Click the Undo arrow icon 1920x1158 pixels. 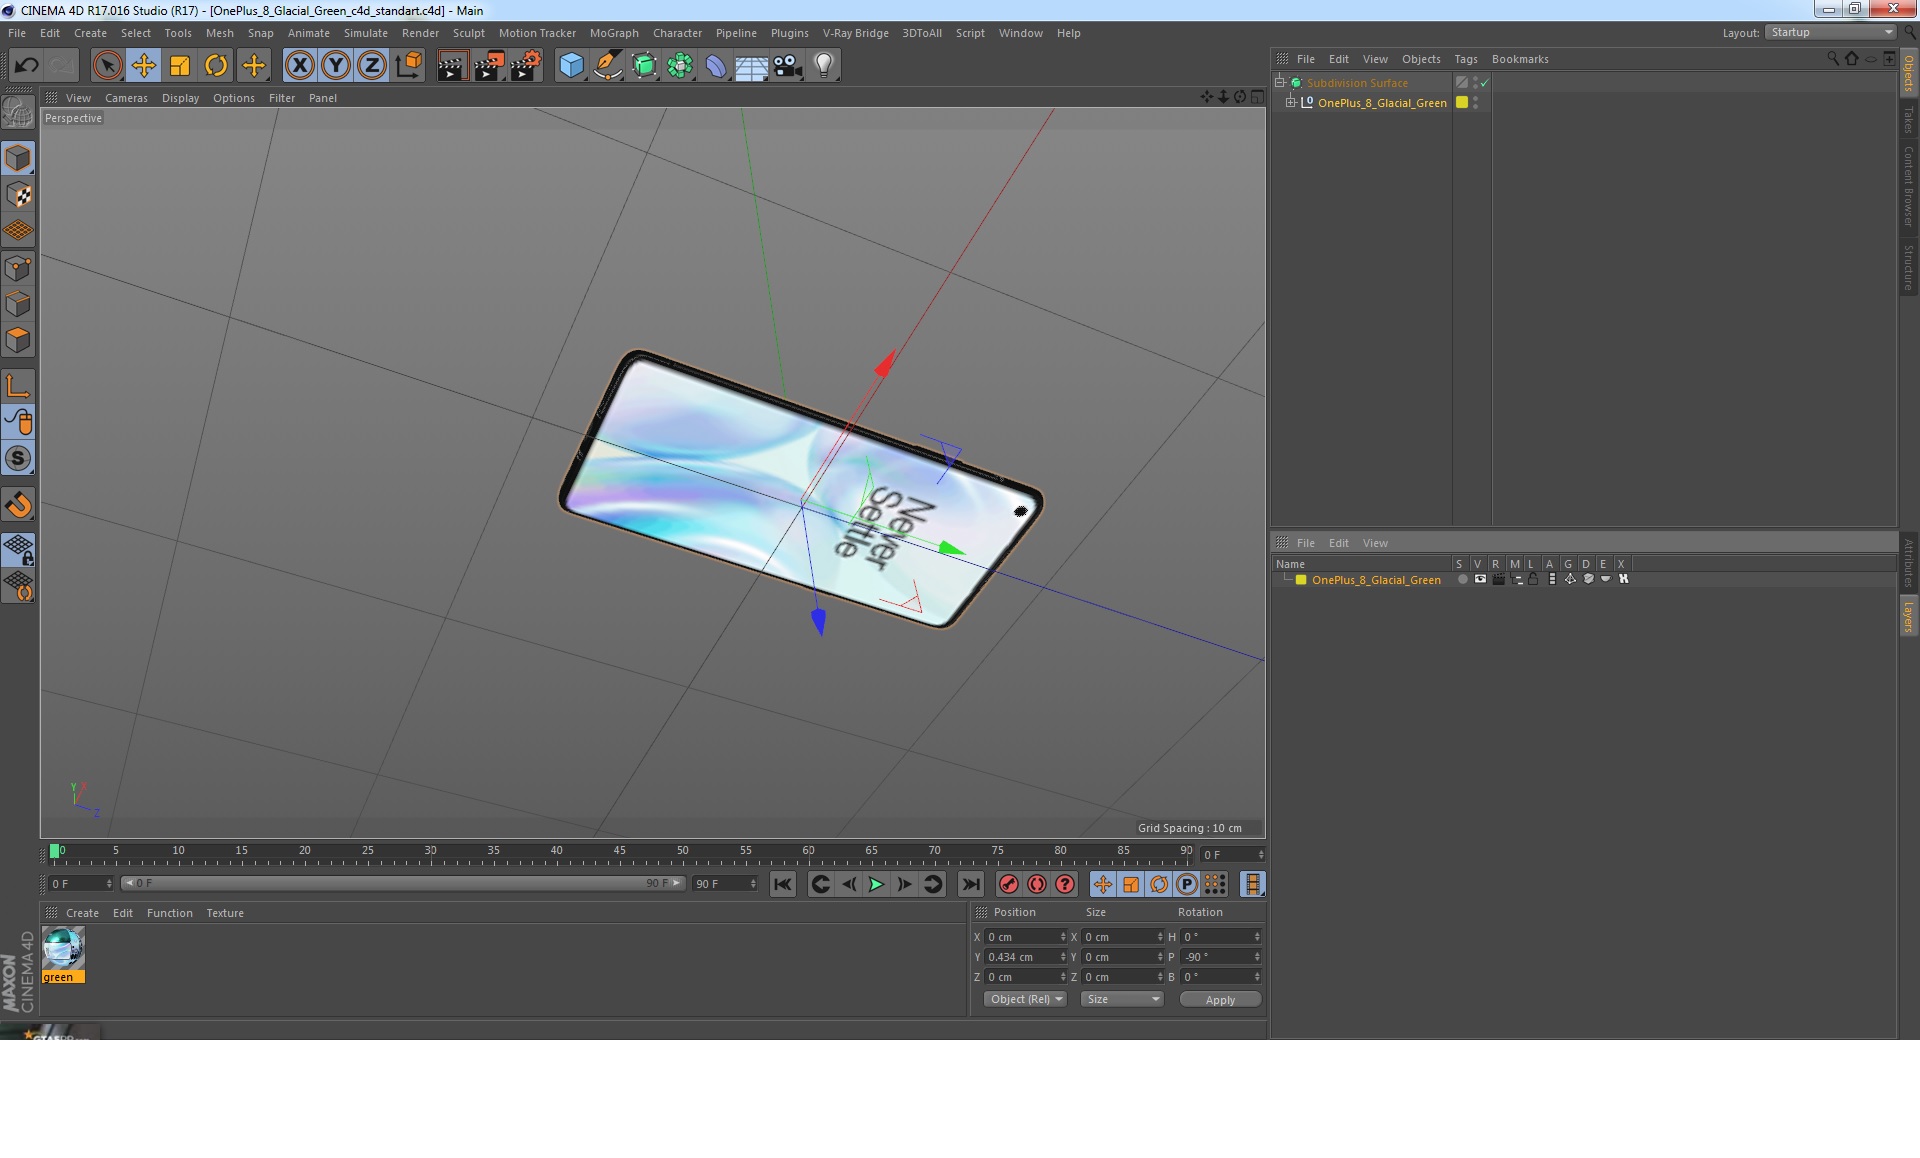pos(26,66)
